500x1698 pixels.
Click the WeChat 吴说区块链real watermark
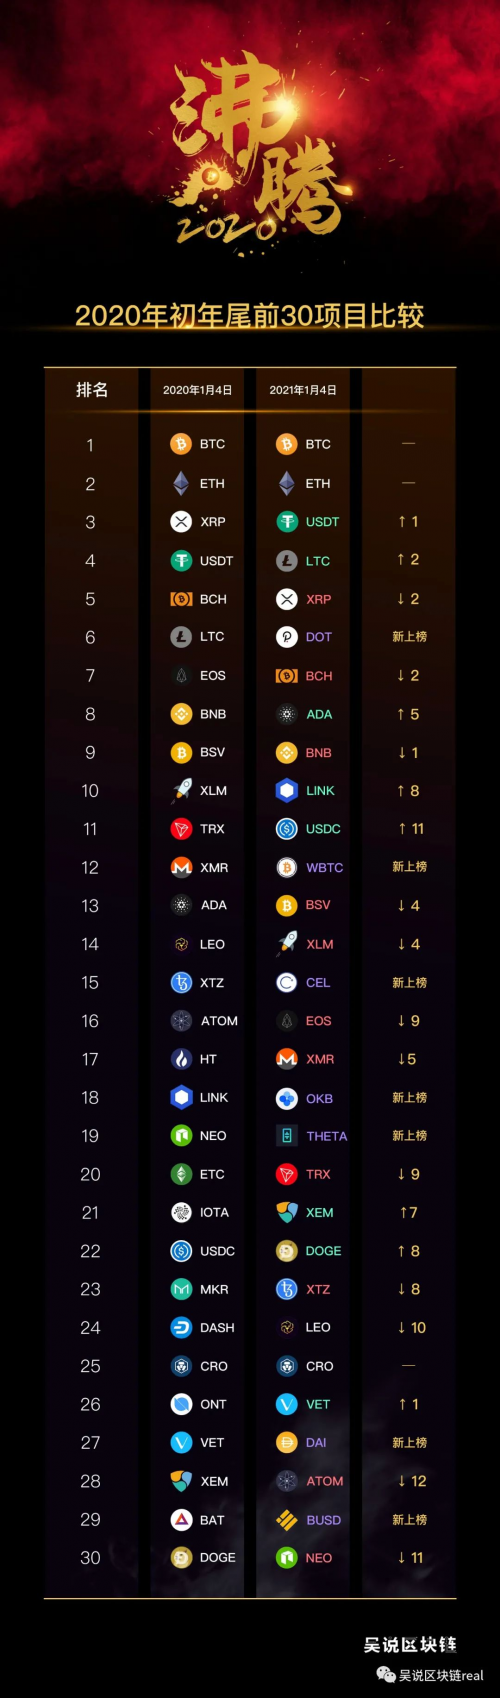(x=430, y=1675)
